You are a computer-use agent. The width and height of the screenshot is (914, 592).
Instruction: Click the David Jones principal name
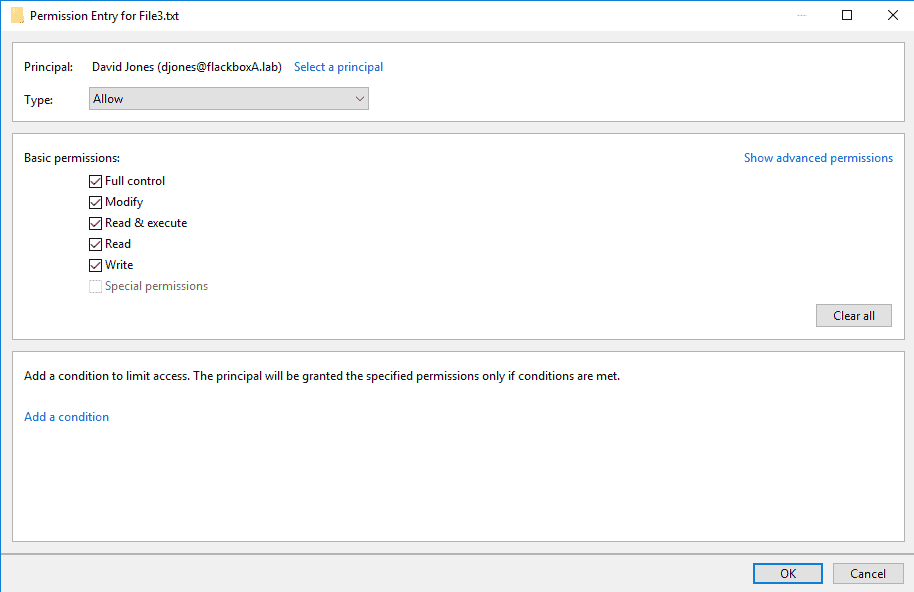click(x=186, y=67)
